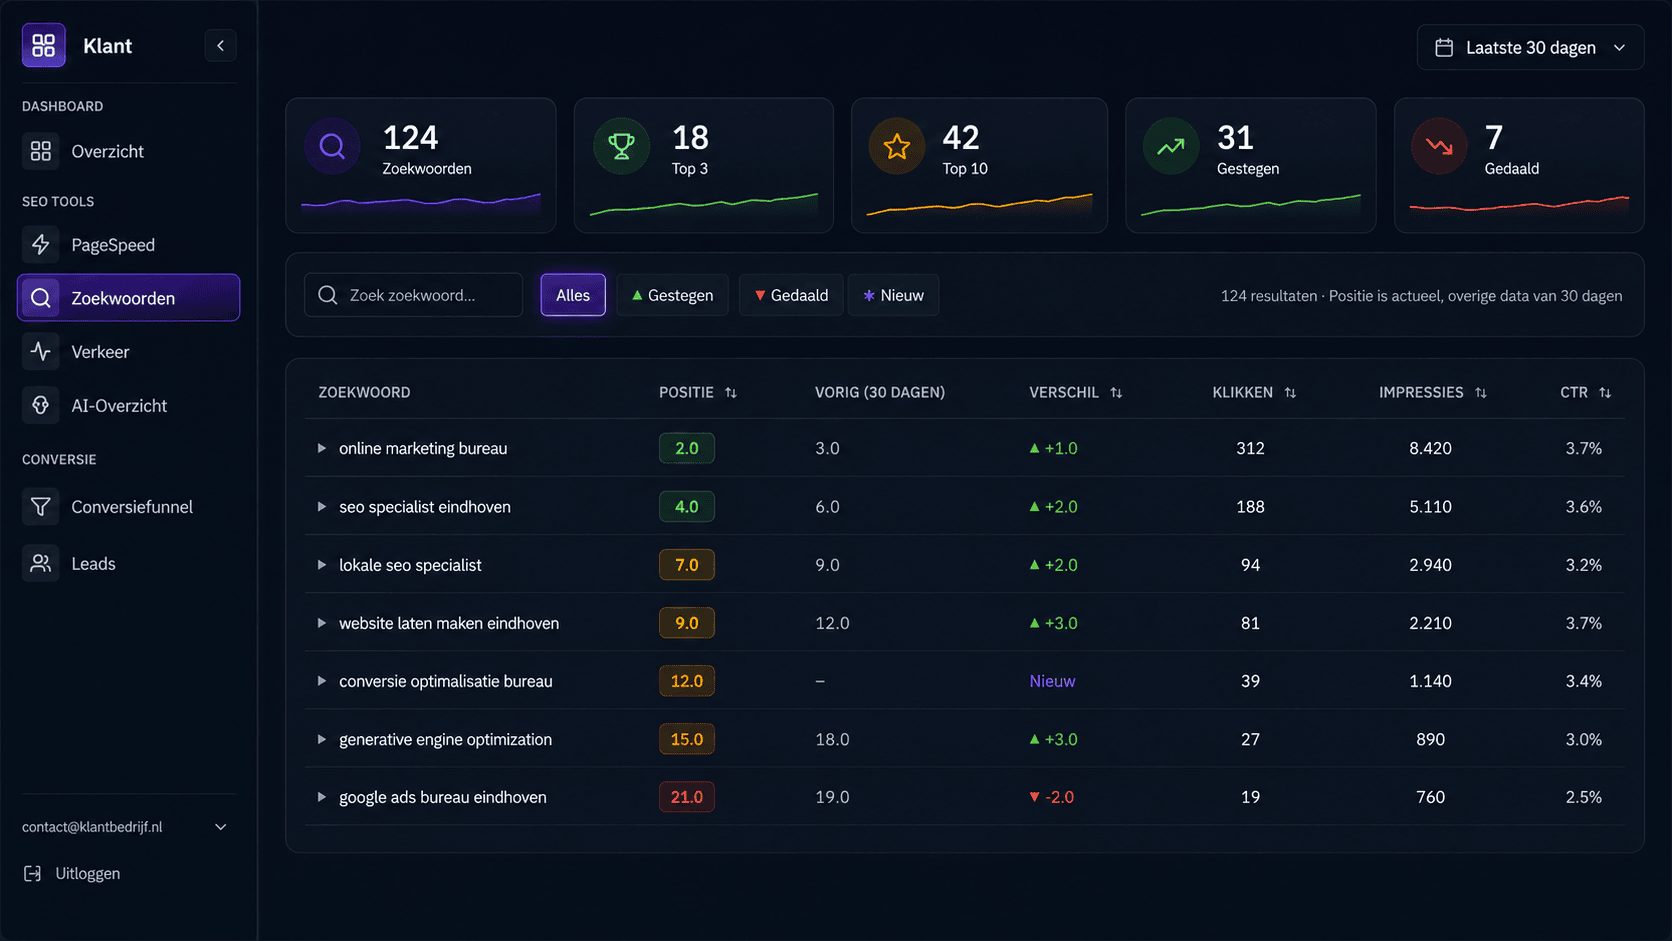Click the 21.0 position badge
Image resolution: width=1672 pixels, height=941 pixels.
pyautogui.click(x=687, y=797)
